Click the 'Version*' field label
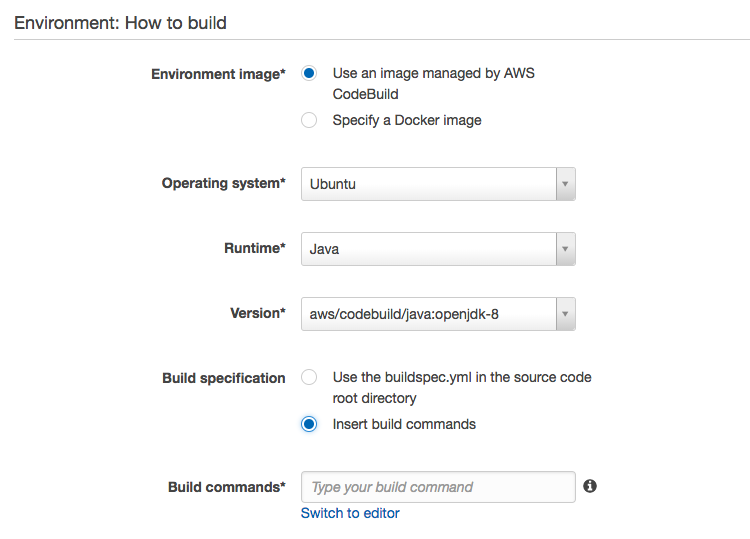This screenshot has width=750, height=539. (257, 313)
